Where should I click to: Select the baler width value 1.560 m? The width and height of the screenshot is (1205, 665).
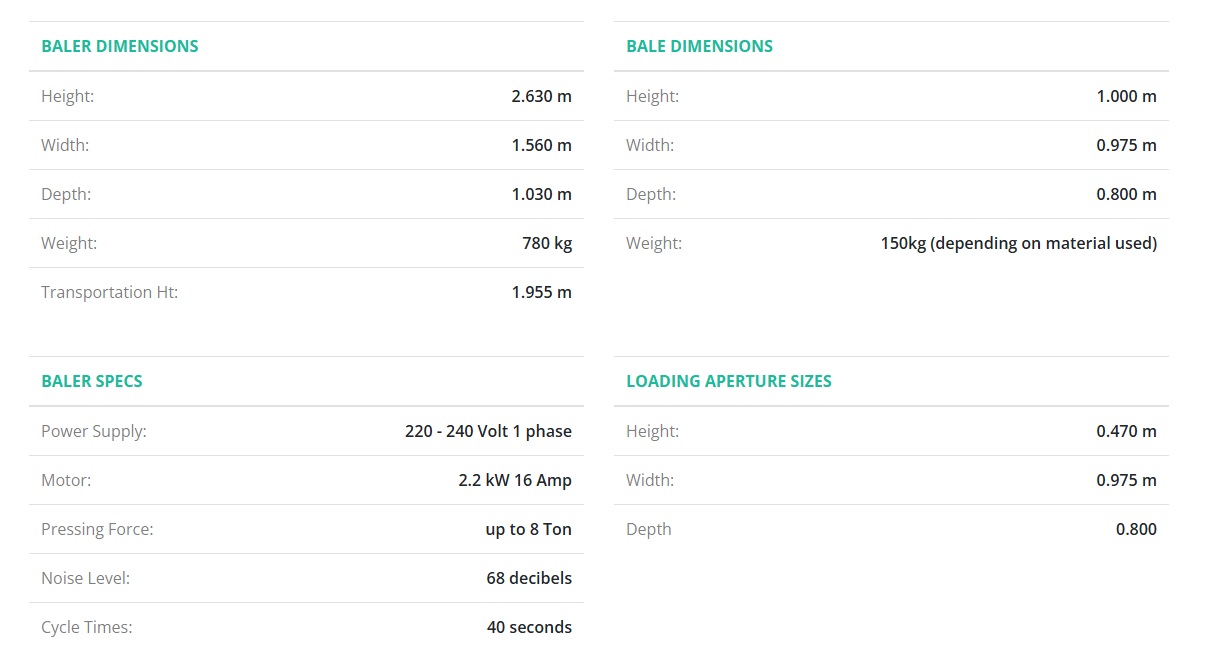coord(541,145)
